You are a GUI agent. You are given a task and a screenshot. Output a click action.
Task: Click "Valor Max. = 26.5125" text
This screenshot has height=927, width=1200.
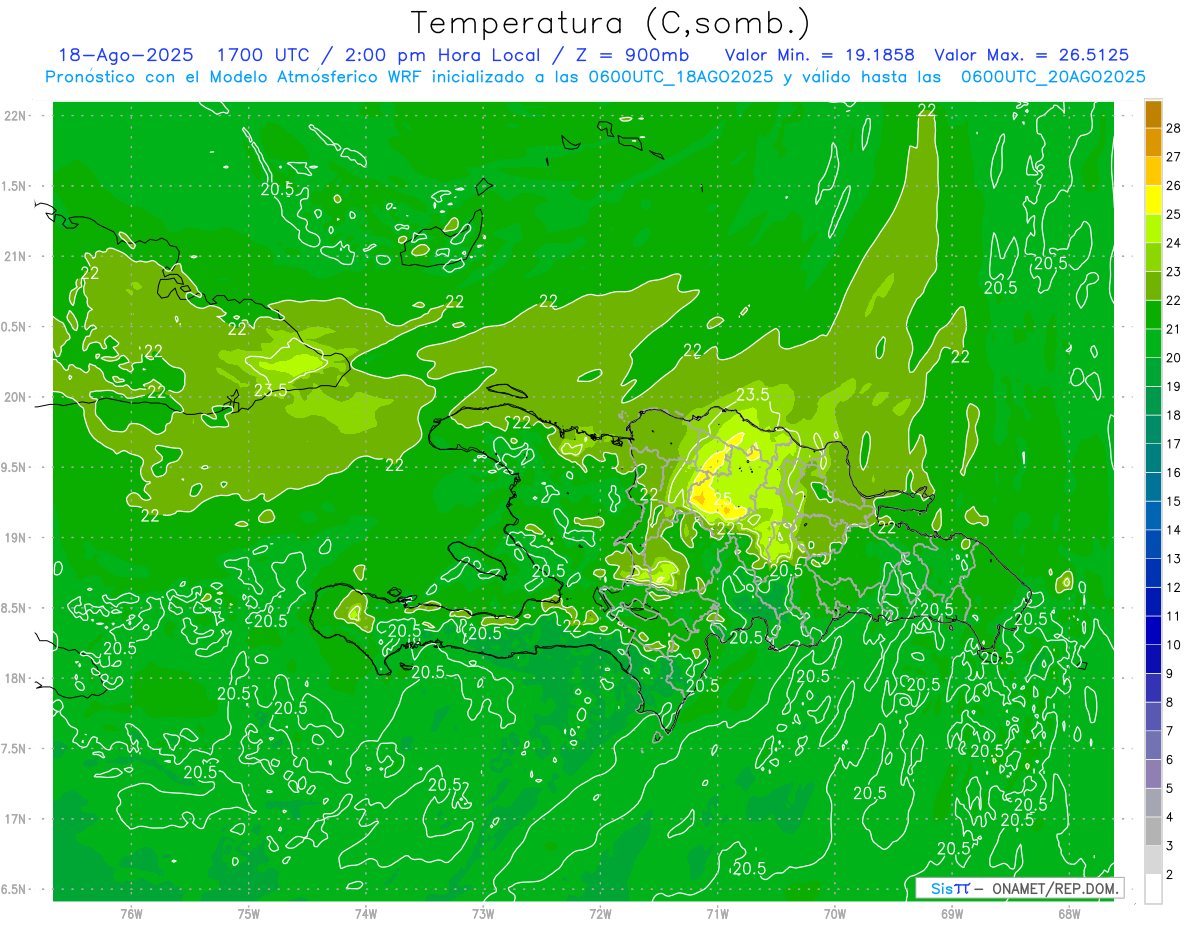click(1032, 56)
